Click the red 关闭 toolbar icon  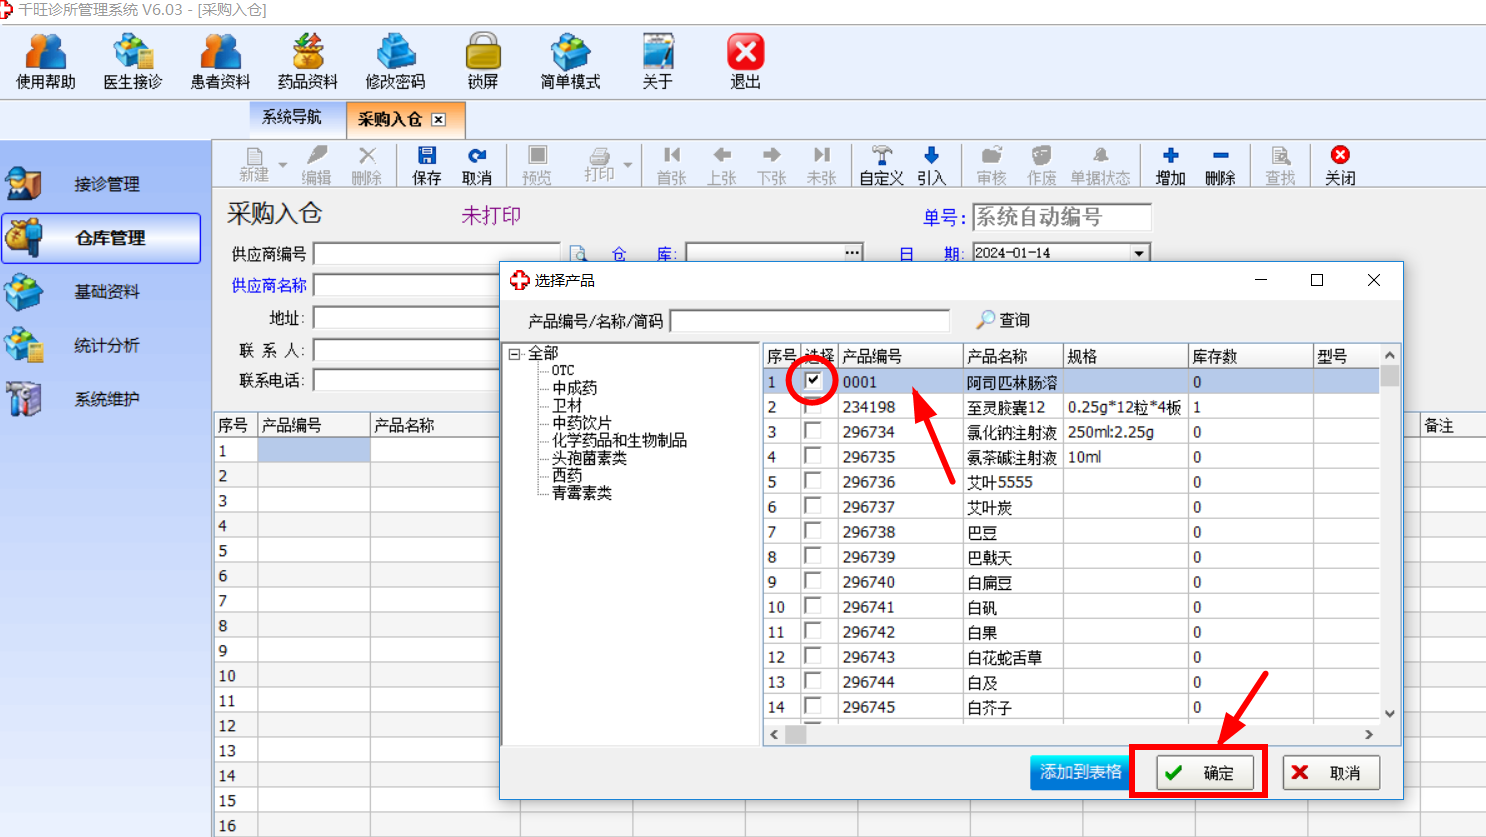click(1340, 166)
